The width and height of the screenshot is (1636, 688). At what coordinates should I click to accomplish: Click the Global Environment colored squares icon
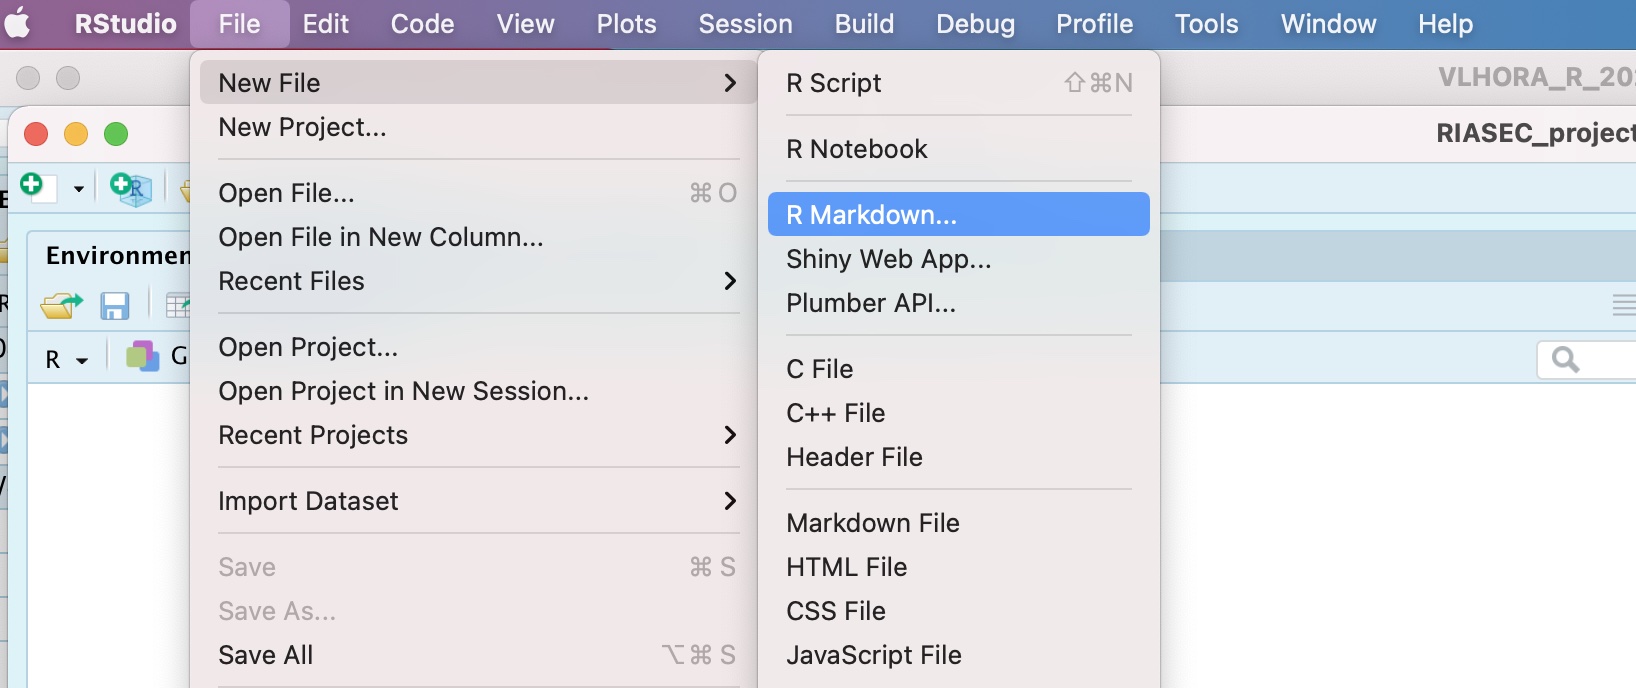tap(142, 356)
